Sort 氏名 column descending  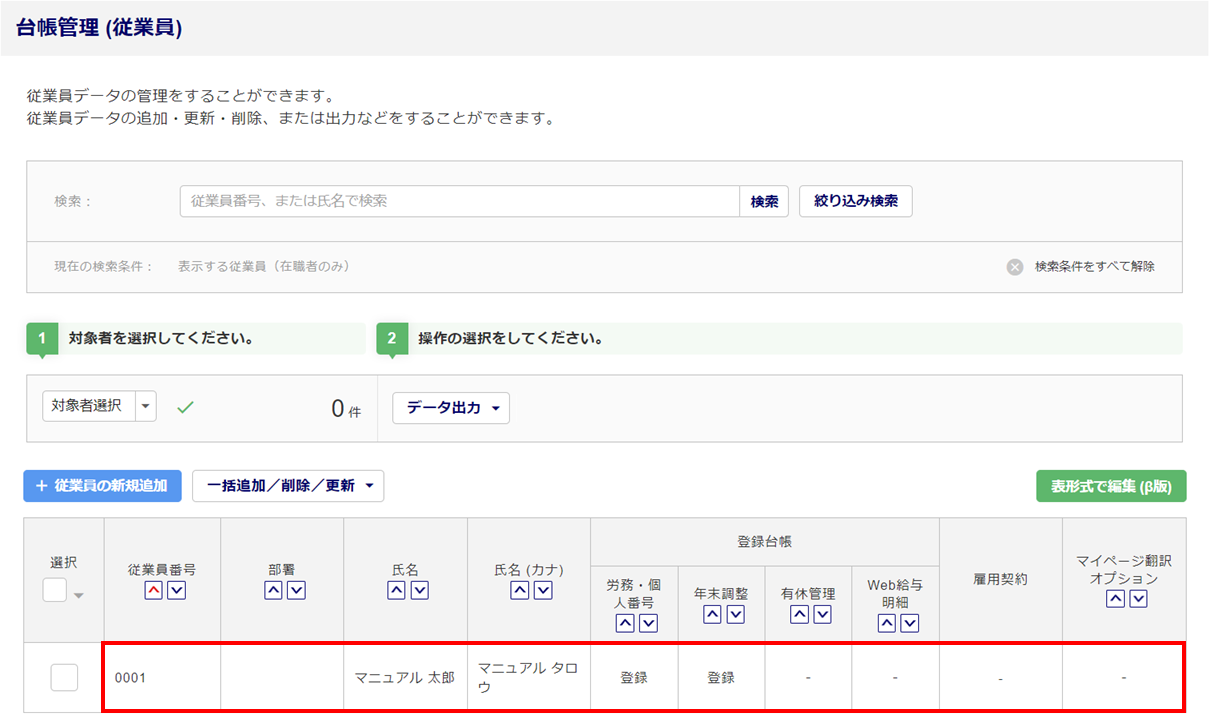tap(420, 591)
